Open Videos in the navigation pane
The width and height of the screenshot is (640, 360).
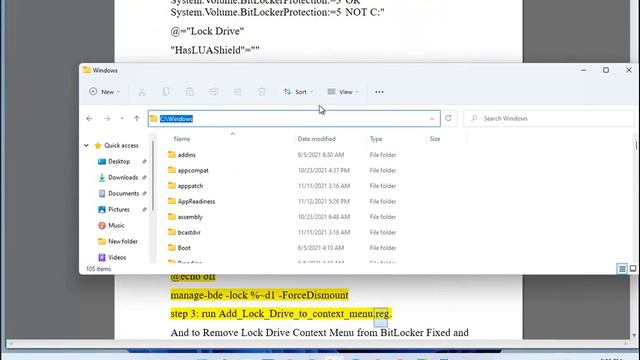[117, 258]
